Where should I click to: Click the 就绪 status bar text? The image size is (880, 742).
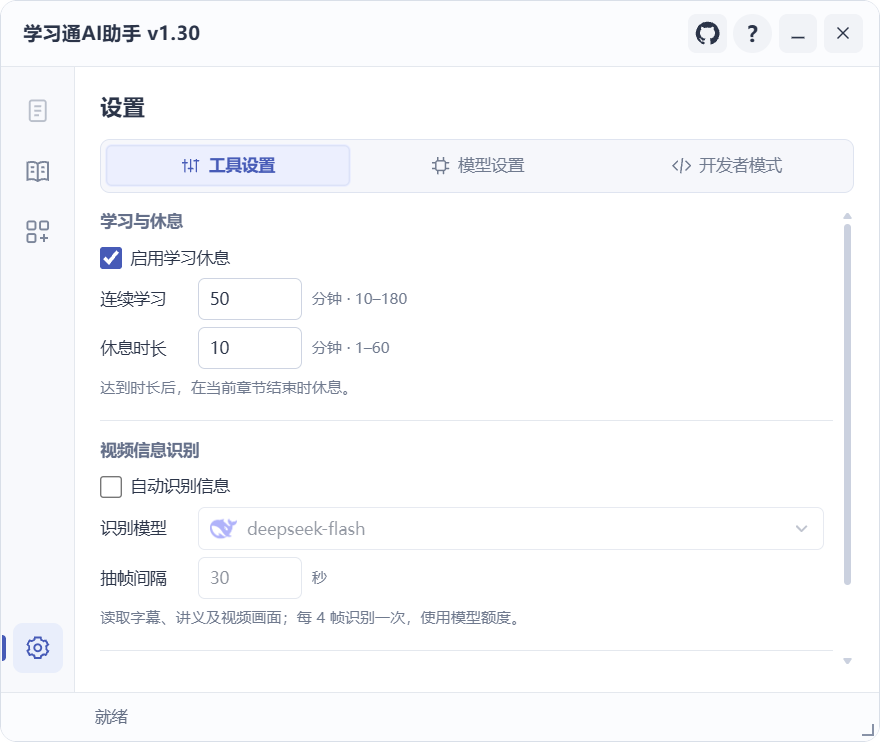(x=111, y=717)
